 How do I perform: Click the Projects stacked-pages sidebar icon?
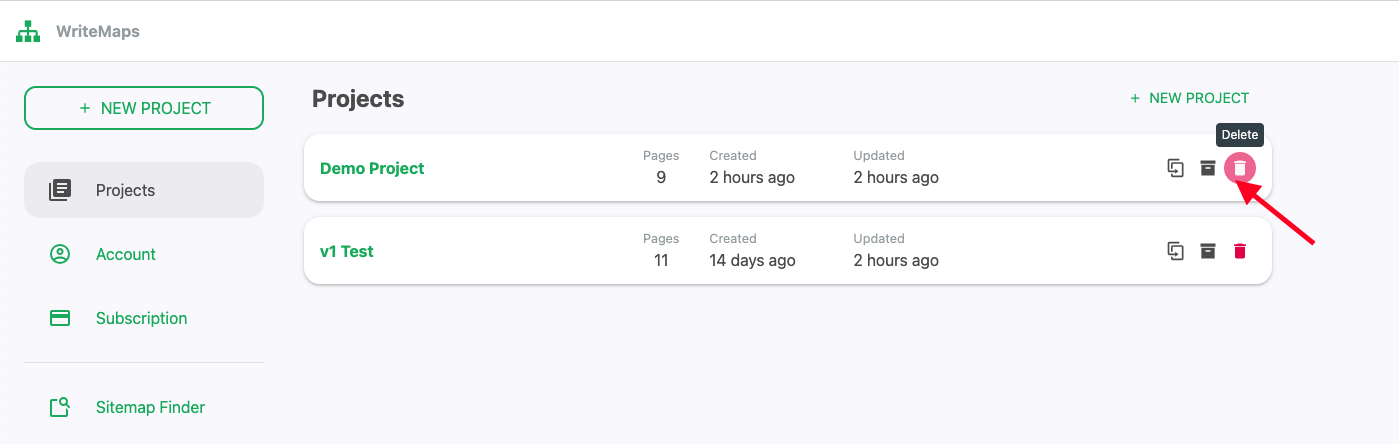60,190
